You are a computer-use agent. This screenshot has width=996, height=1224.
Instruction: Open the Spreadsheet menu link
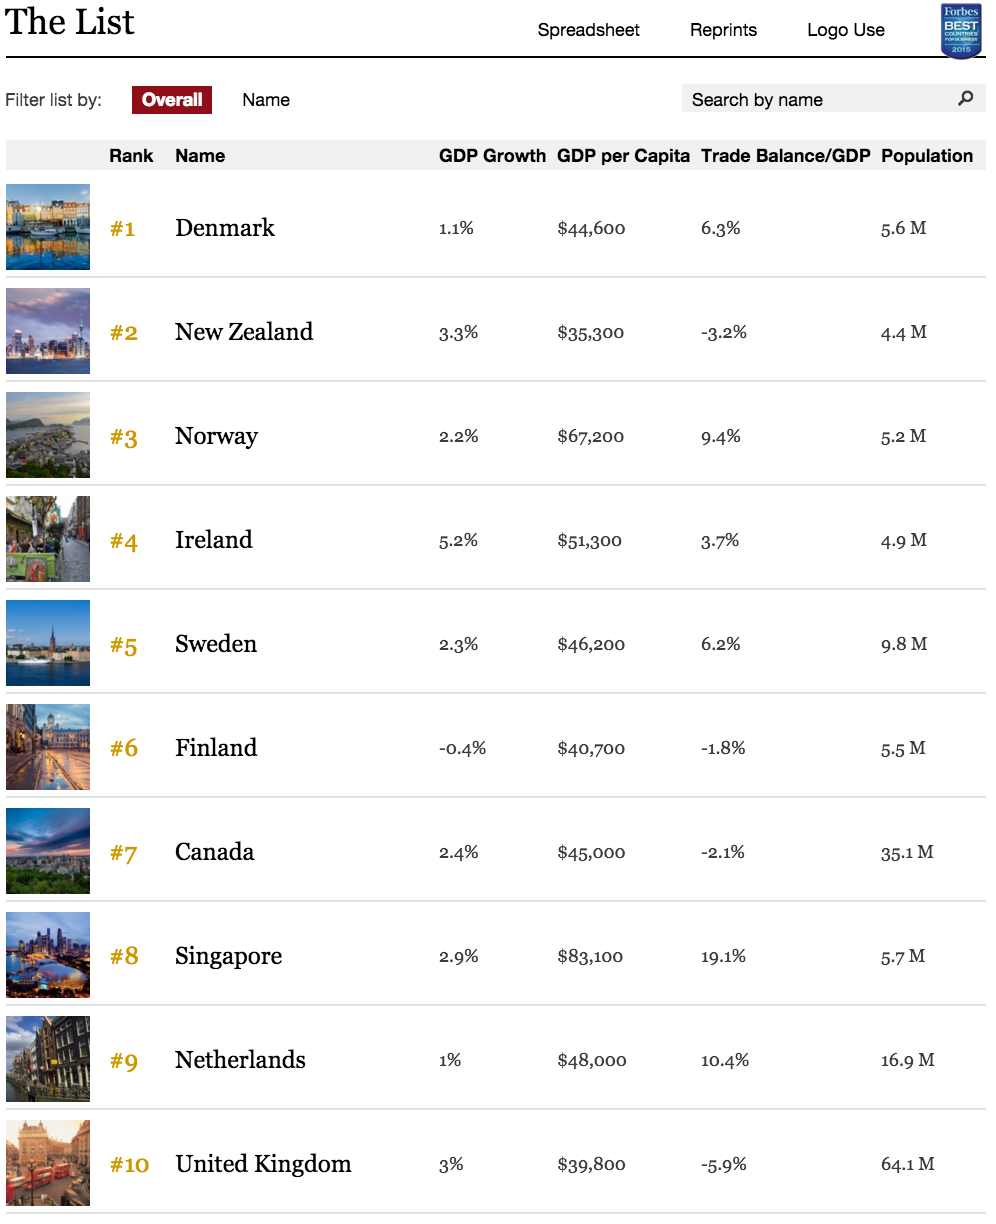point(589,30)
